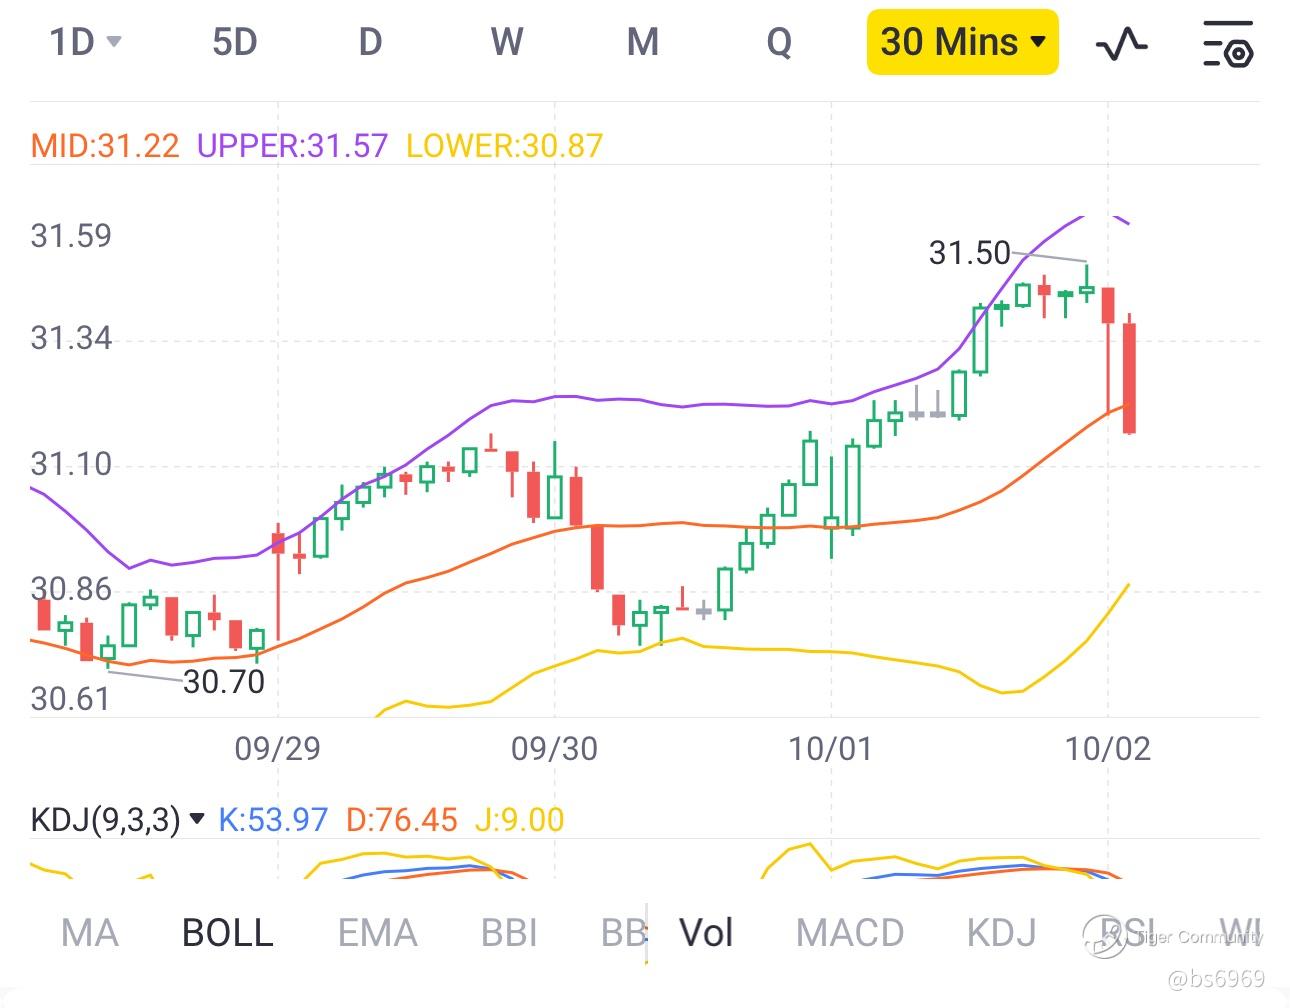
Task: Show the Vol sub-chart indicator
Action: 706,933
